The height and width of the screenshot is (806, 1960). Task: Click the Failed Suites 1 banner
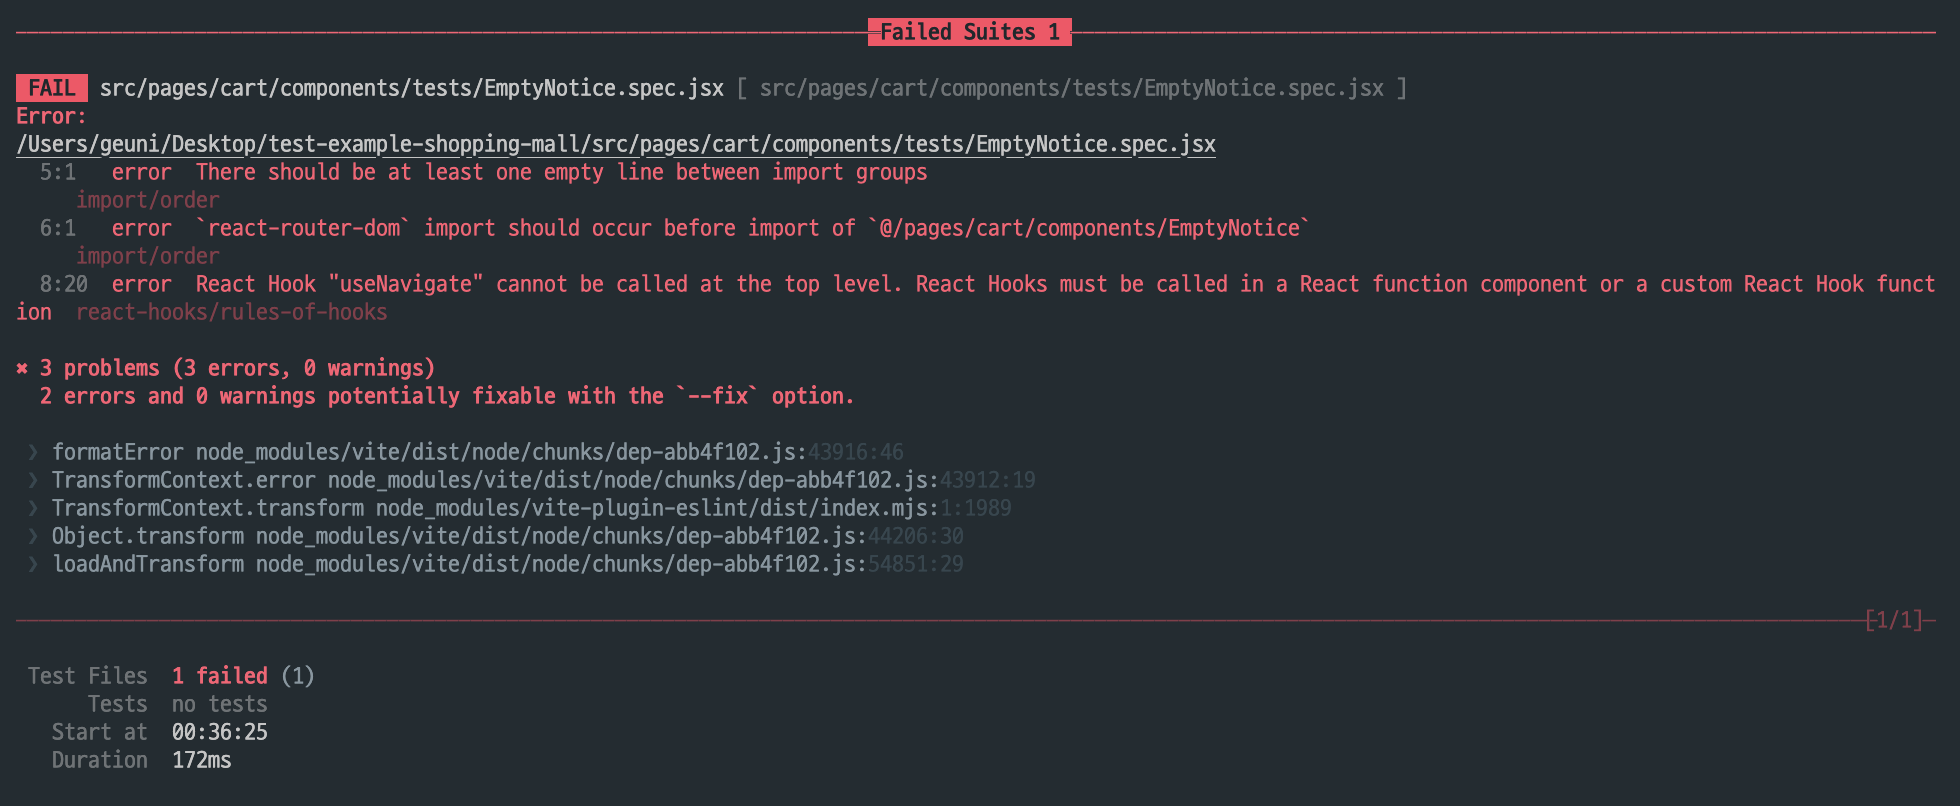(969, 32)
